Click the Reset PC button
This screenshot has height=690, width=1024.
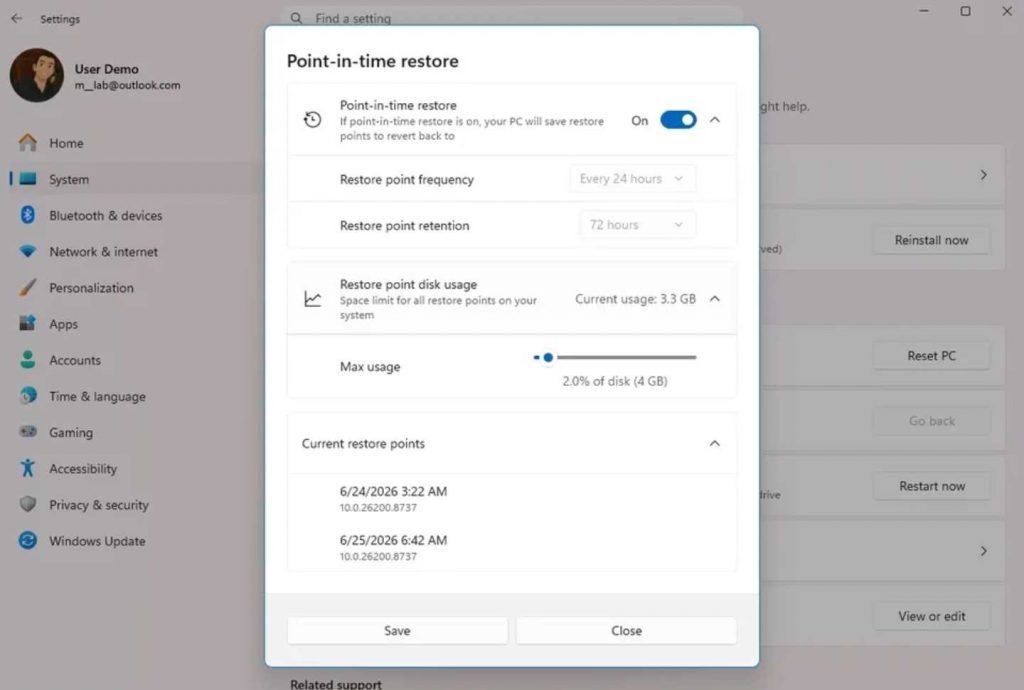[931, 356]
